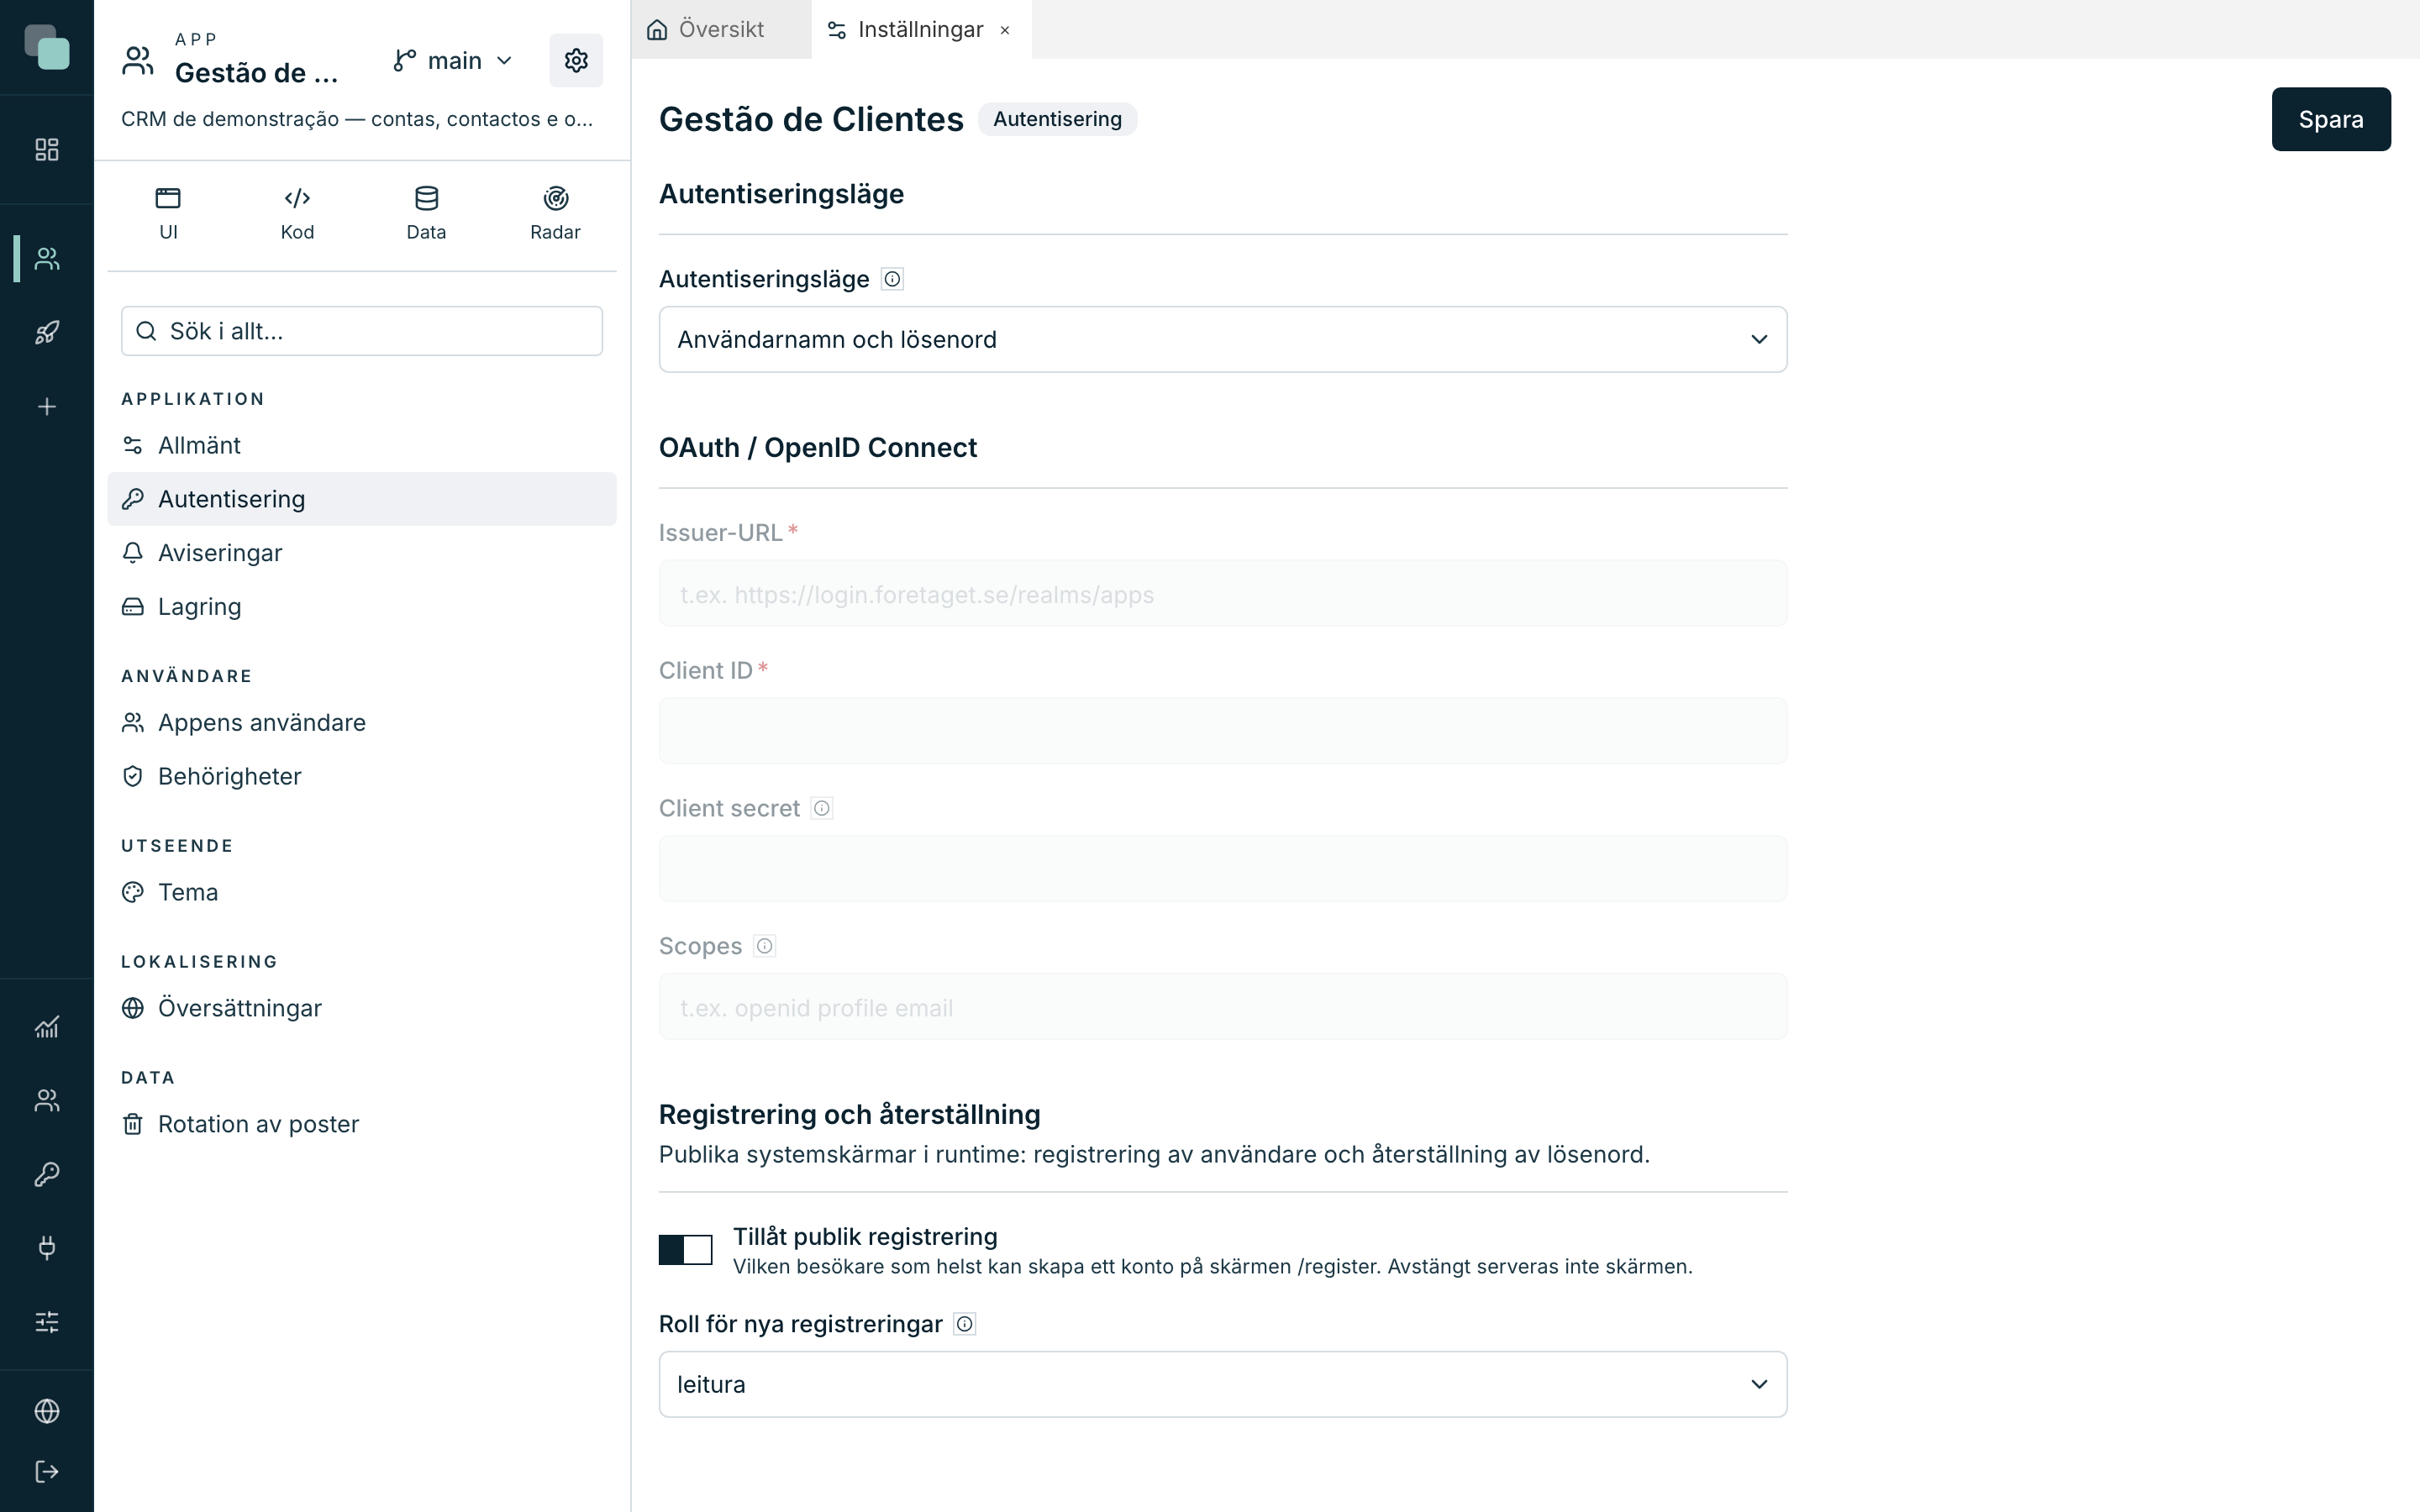2420x1512 pixels.
Task: Open the Autentiseringsläge dropdown
Action: [x=1222, y=339]
